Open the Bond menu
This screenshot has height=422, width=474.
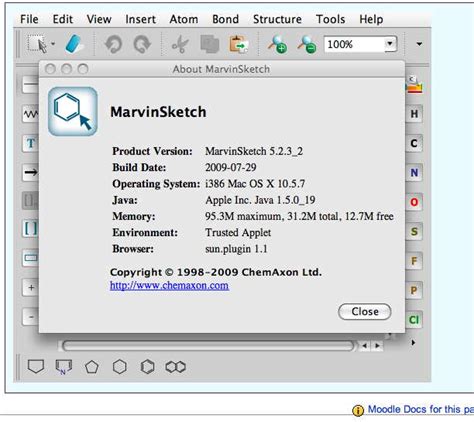(x=226, y=19)
